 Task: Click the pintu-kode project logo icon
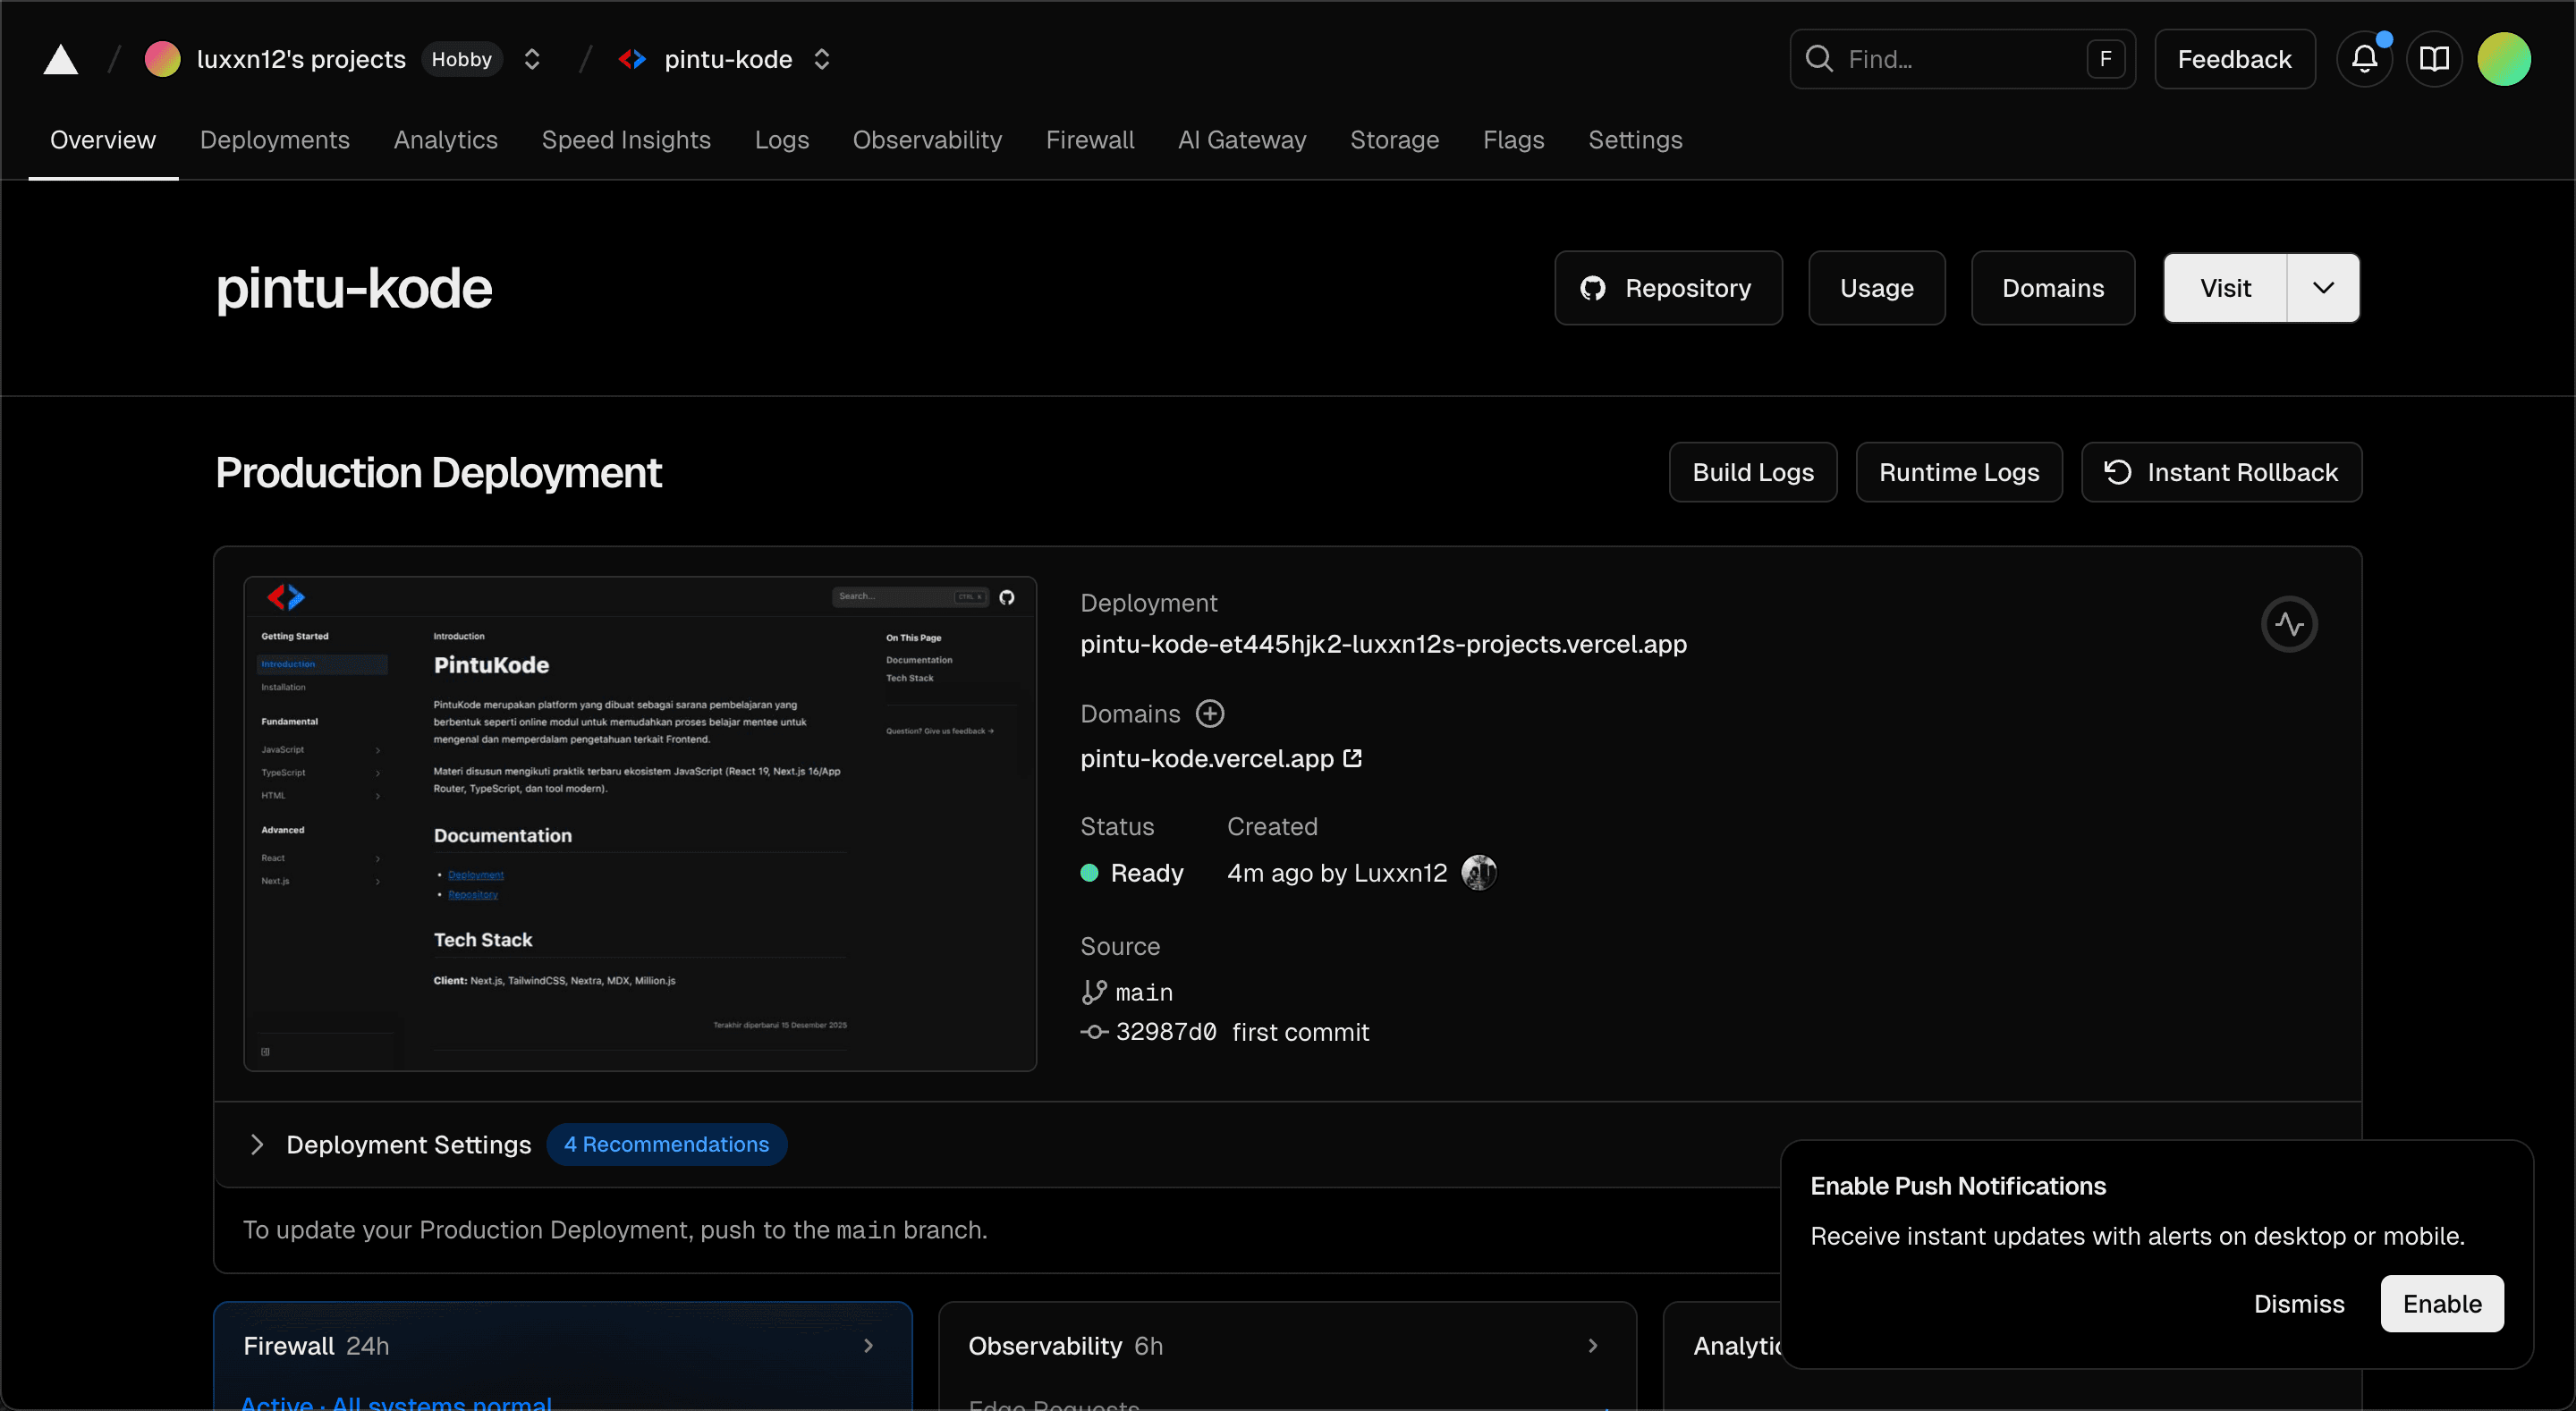[632, 59]
